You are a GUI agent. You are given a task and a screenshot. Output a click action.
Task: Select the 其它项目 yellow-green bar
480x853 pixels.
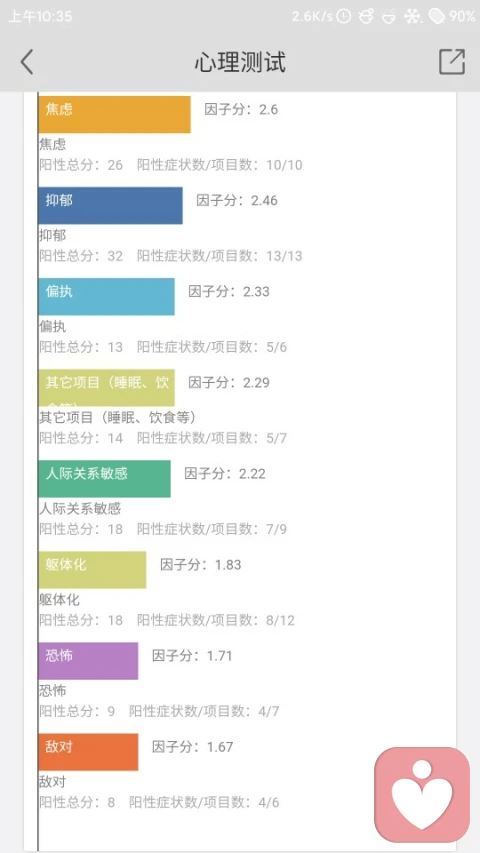point(107,388)
